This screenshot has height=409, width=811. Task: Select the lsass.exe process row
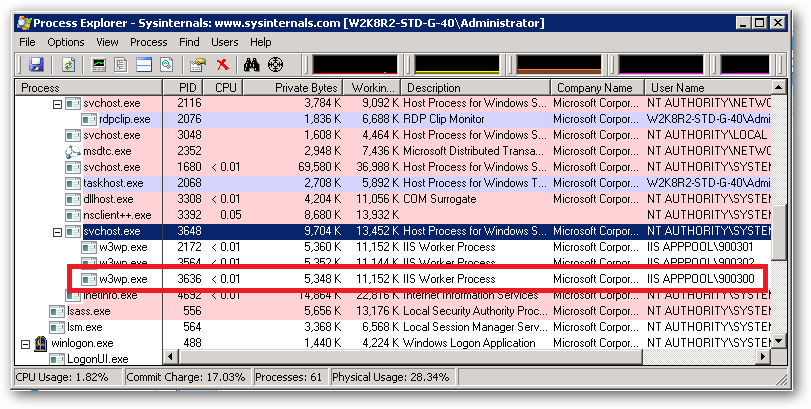393,311
